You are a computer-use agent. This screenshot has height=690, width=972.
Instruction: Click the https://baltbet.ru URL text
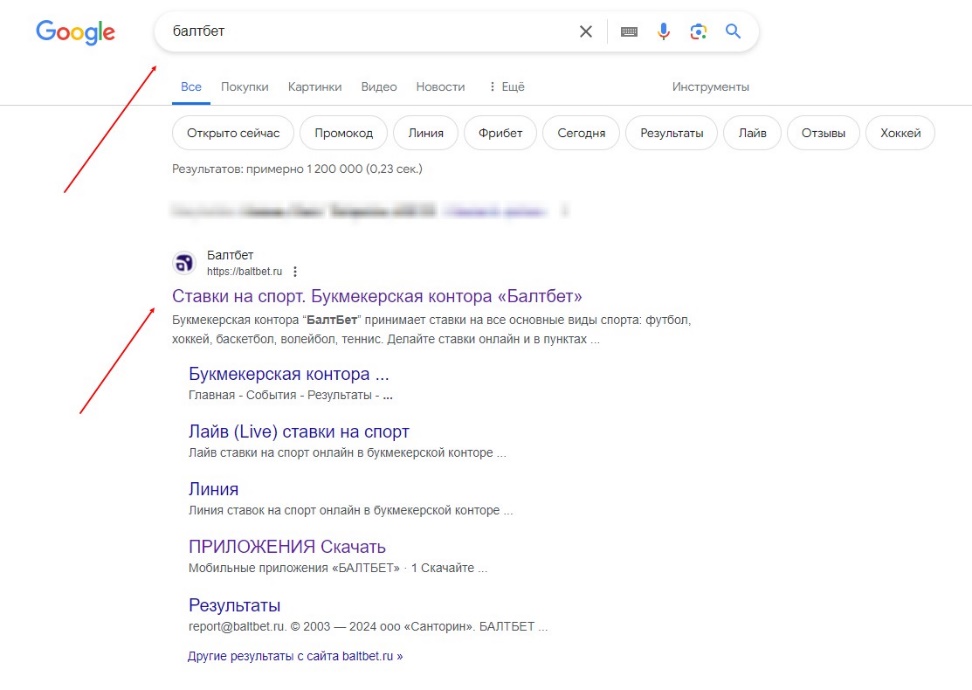pos(244,272)
